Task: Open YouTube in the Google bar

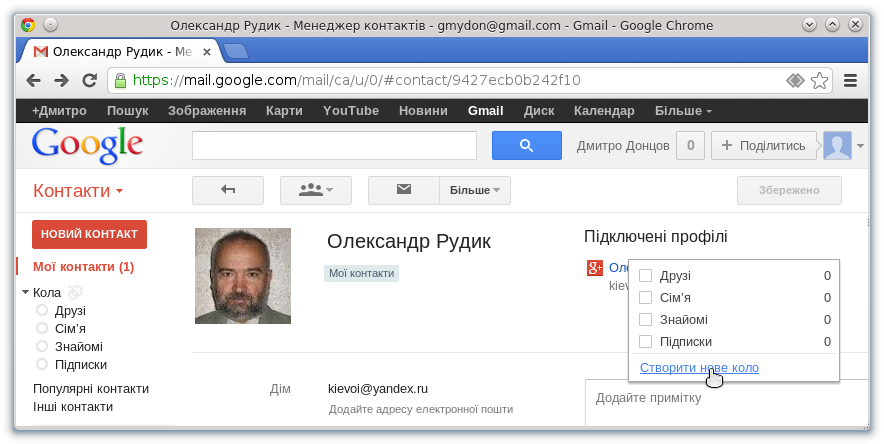Action: tap(351, 111)
